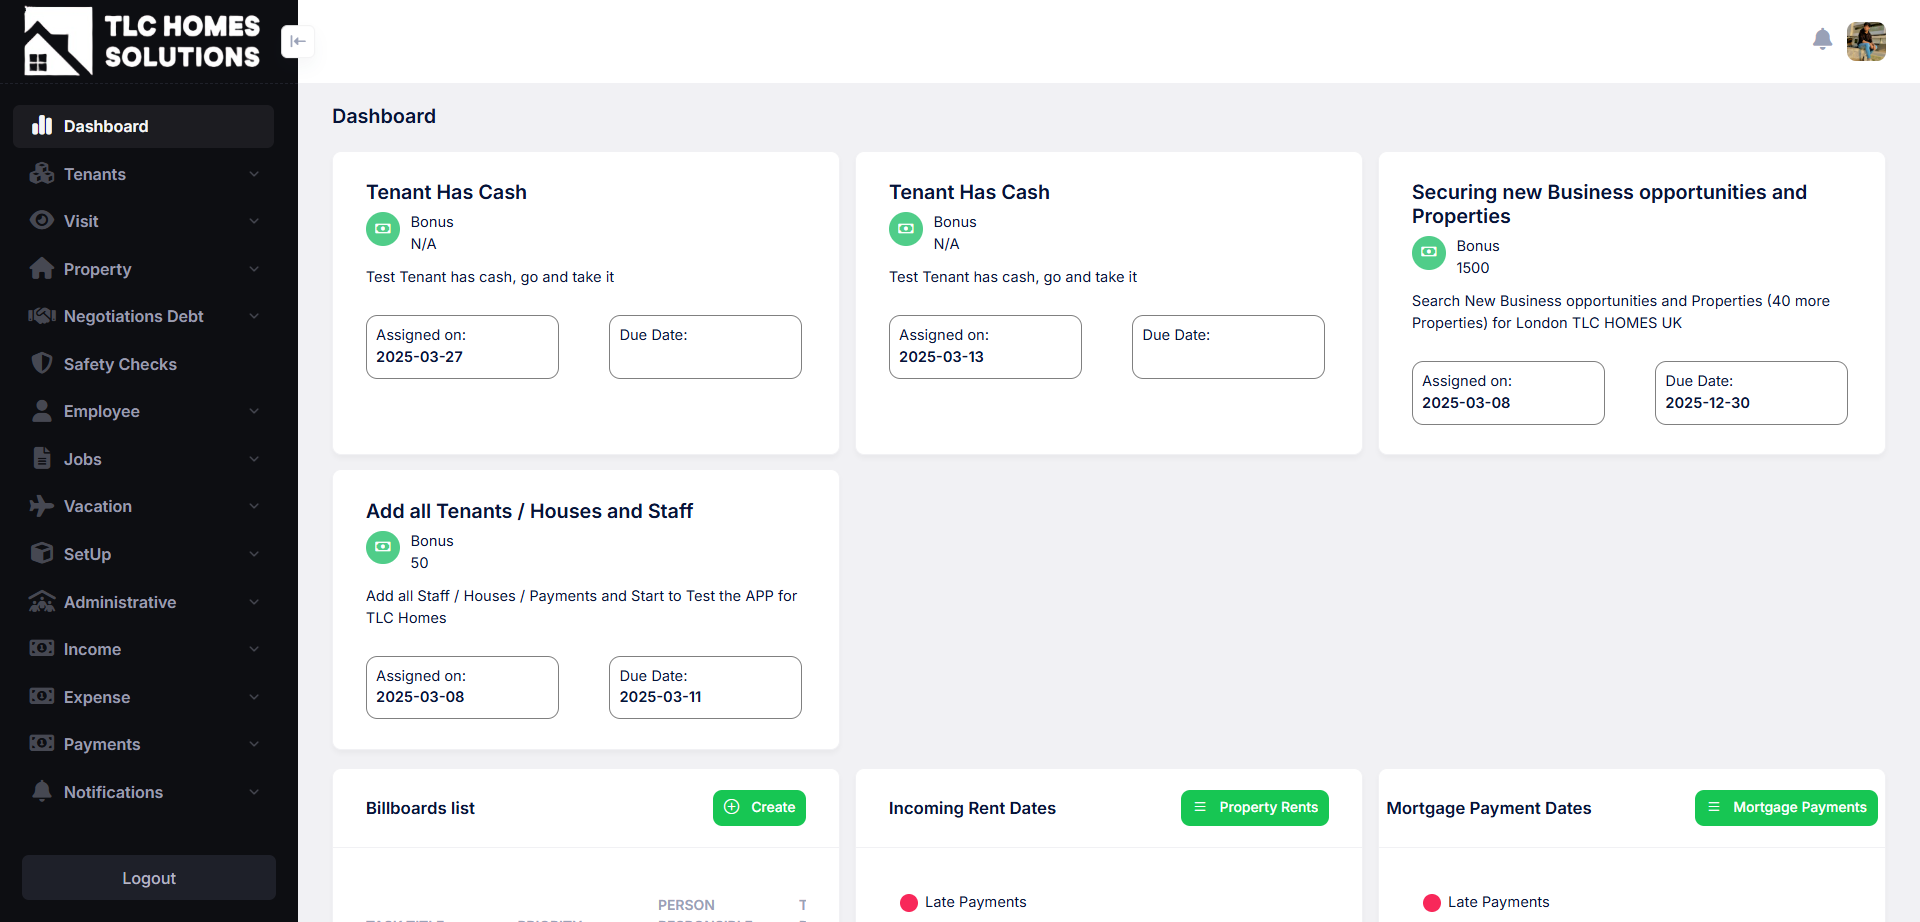Screen dimensions: 1920x922
Task: Collapse the sidebar with the arrow toggle
Action: [298, 42]
